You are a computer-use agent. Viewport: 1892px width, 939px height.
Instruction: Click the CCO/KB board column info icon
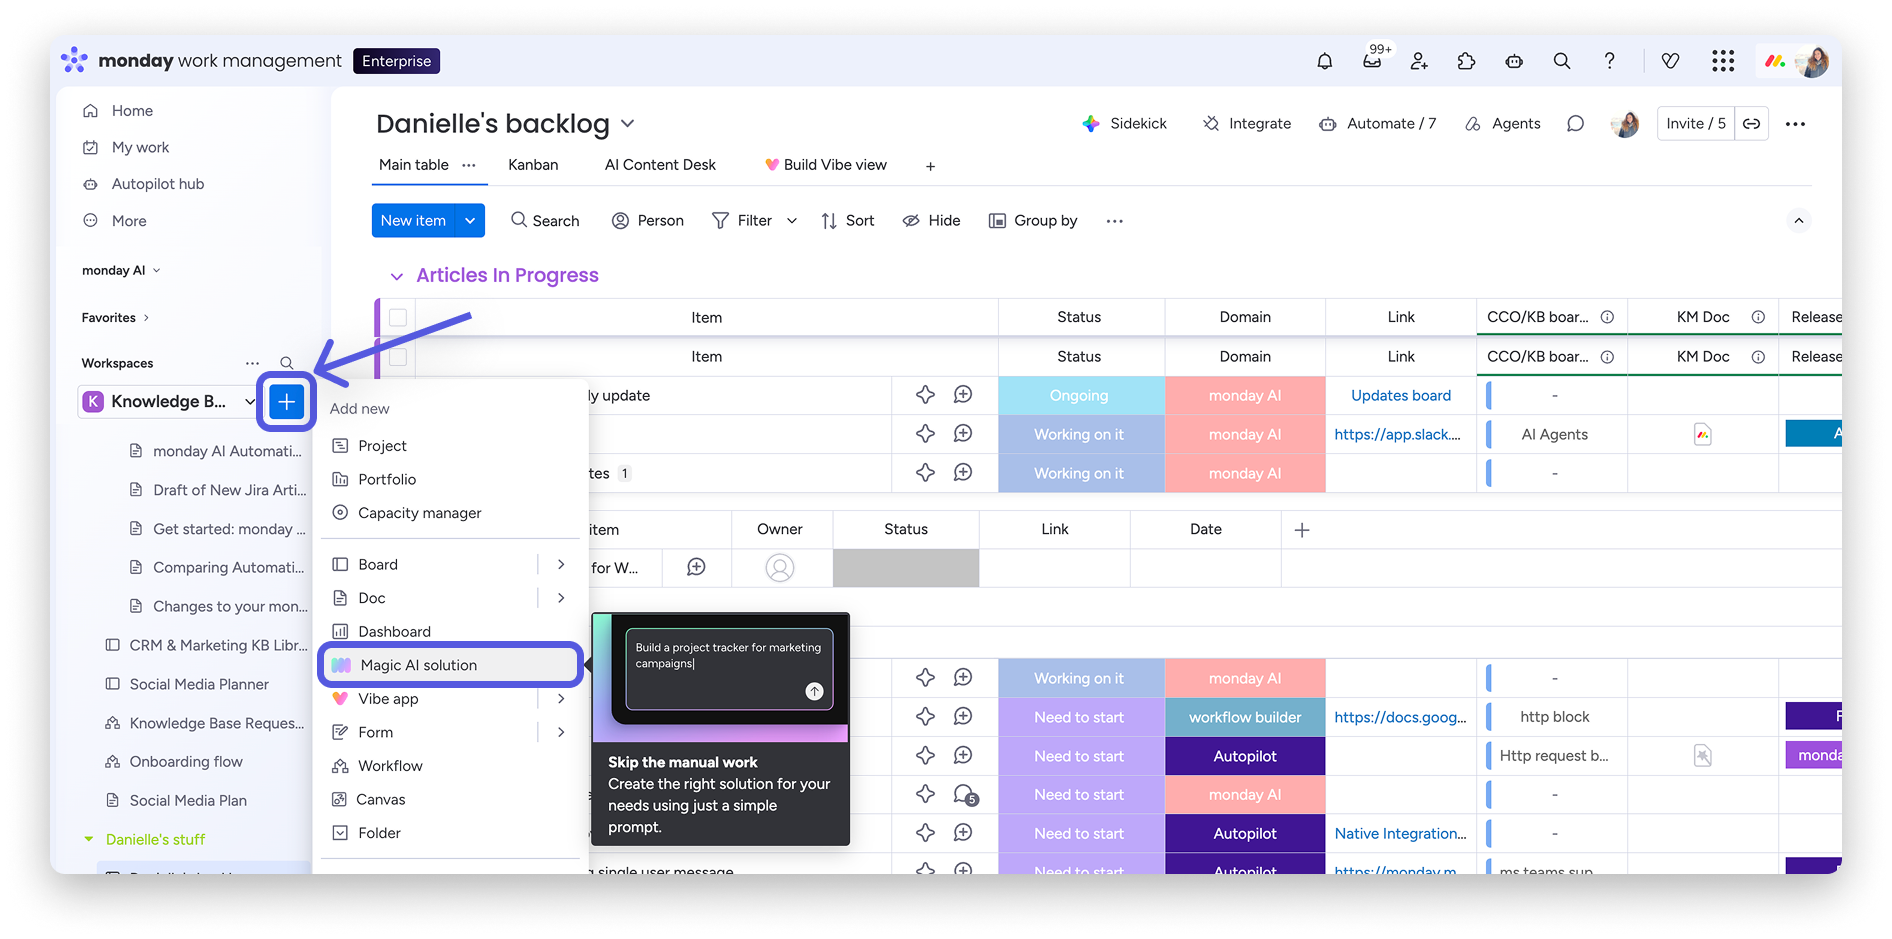pos(1607,317)
